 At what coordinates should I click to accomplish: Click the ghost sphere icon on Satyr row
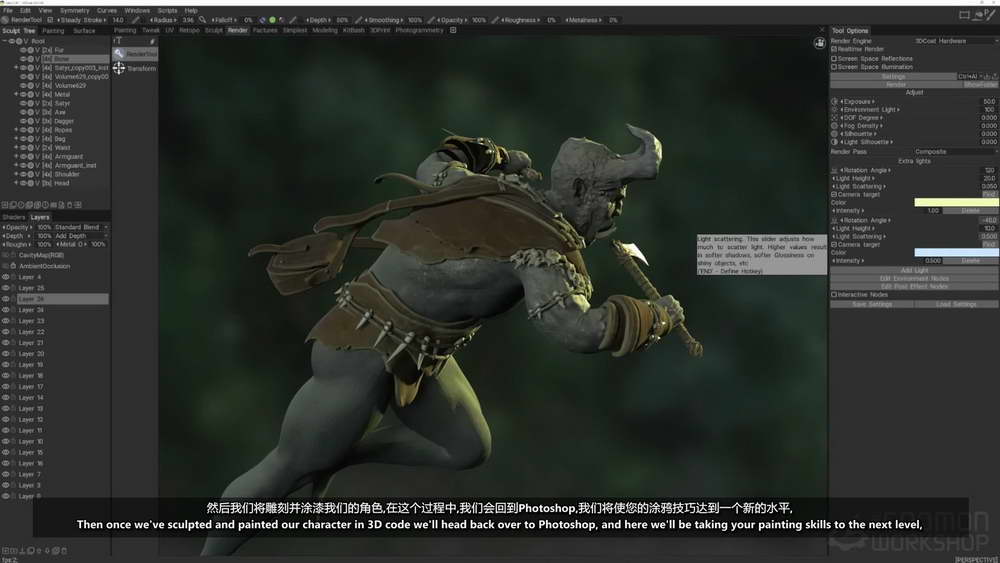coord(30,103)
